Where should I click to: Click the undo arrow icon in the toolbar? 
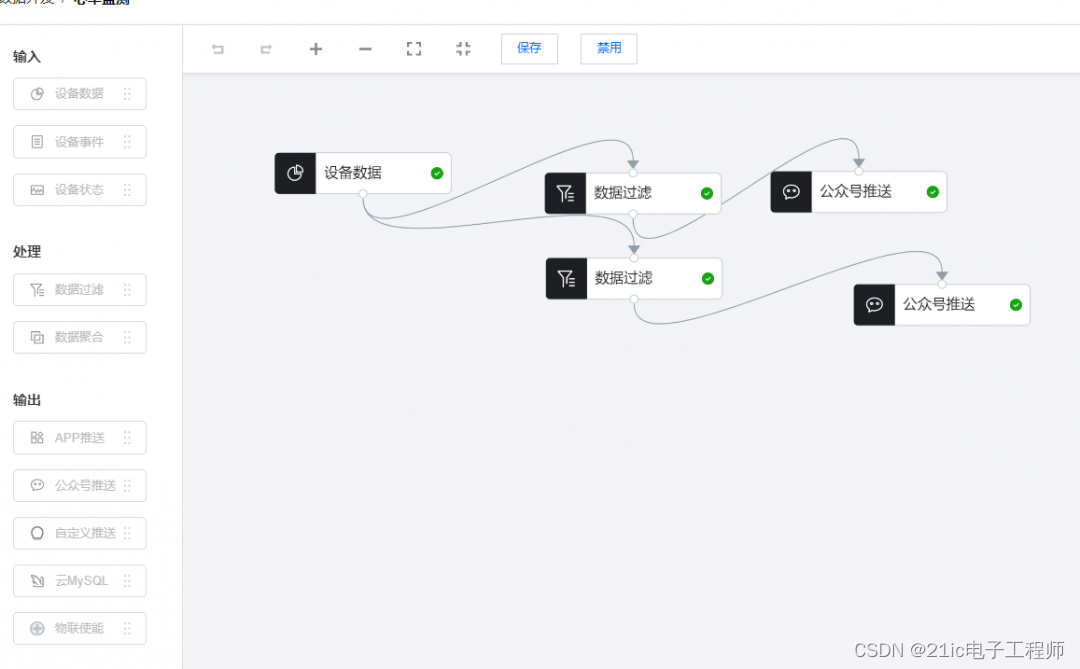[x=218, y=49]
